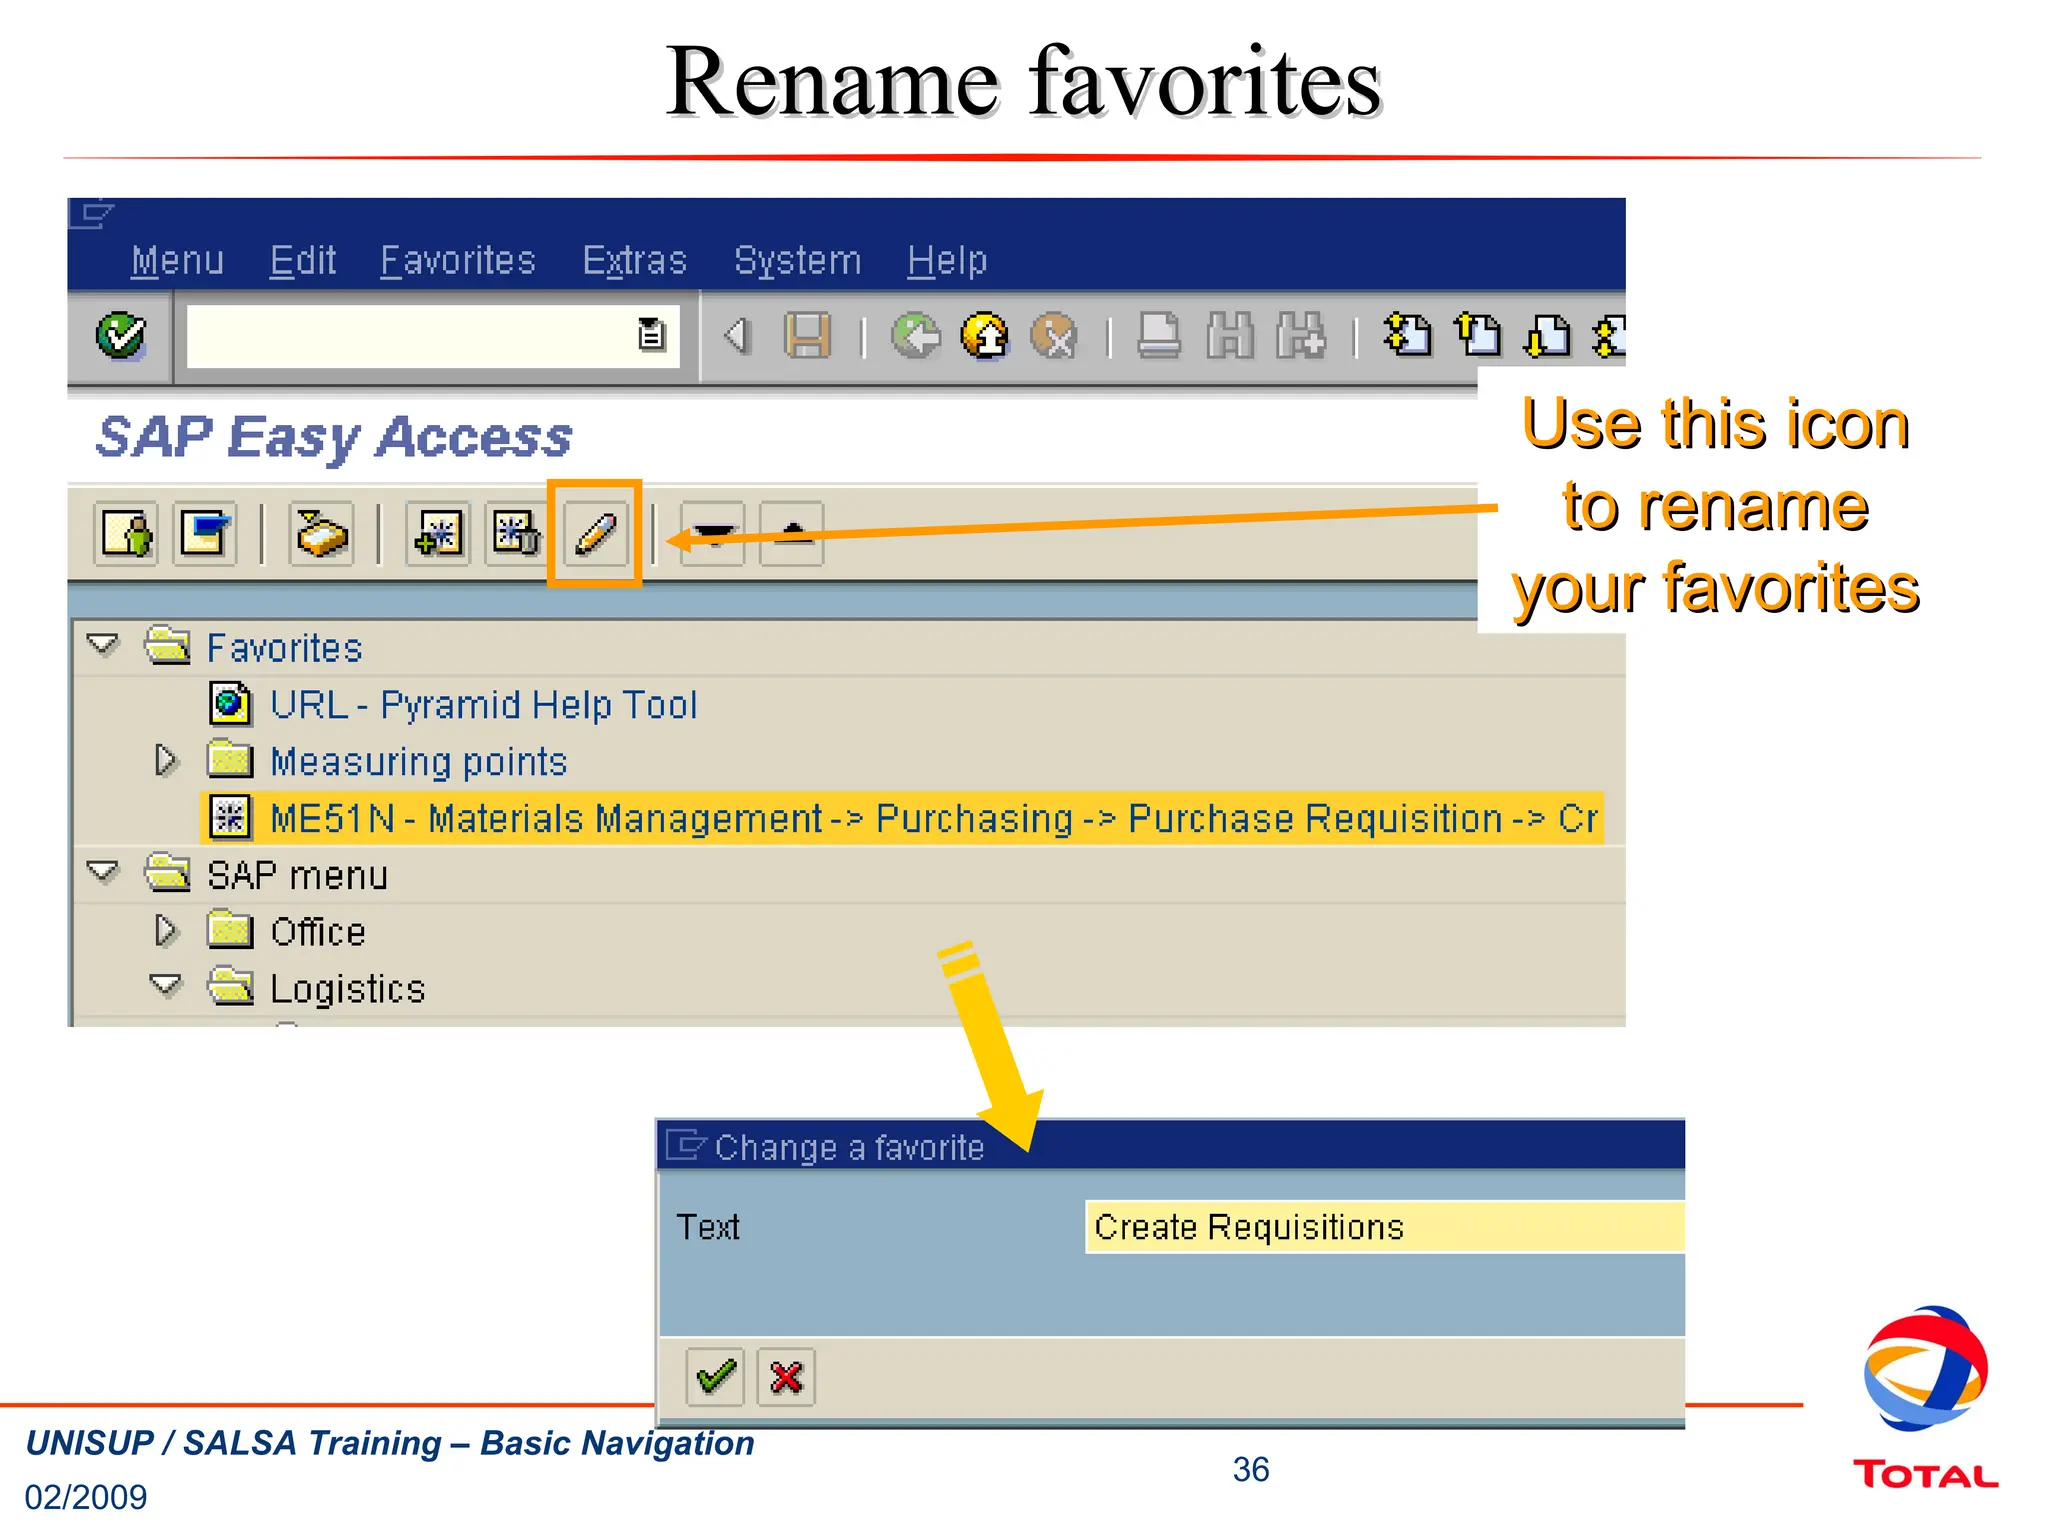Click the Text field with Create Requisitions
Image resolution: width=2048 pixels, height=1536 pixels.
point(1385,1227)
